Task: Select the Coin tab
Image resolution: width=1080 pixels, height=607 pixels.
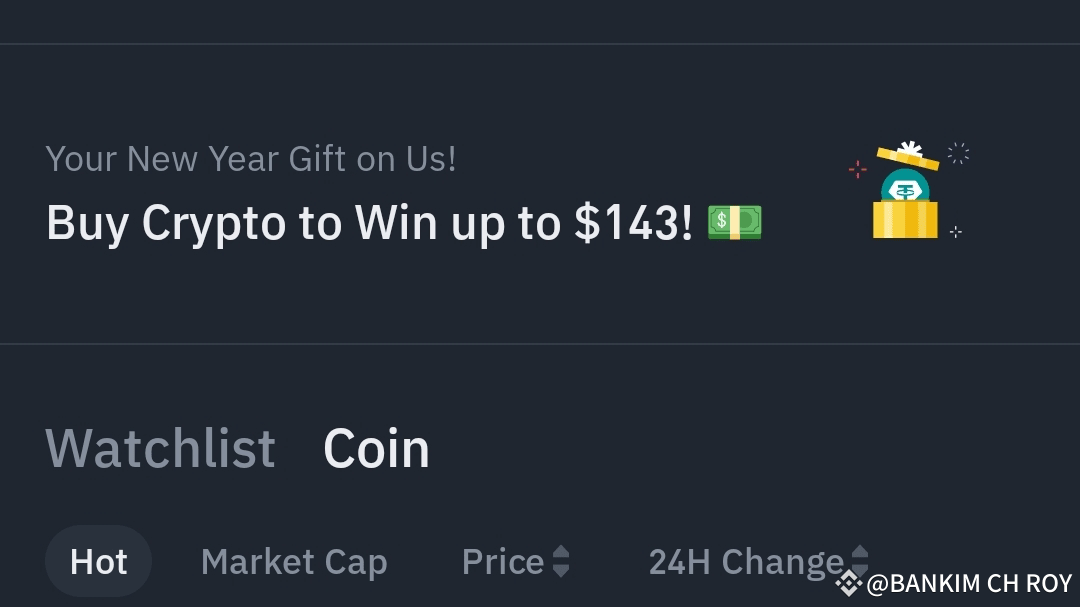Action: (x=376, y=448)
